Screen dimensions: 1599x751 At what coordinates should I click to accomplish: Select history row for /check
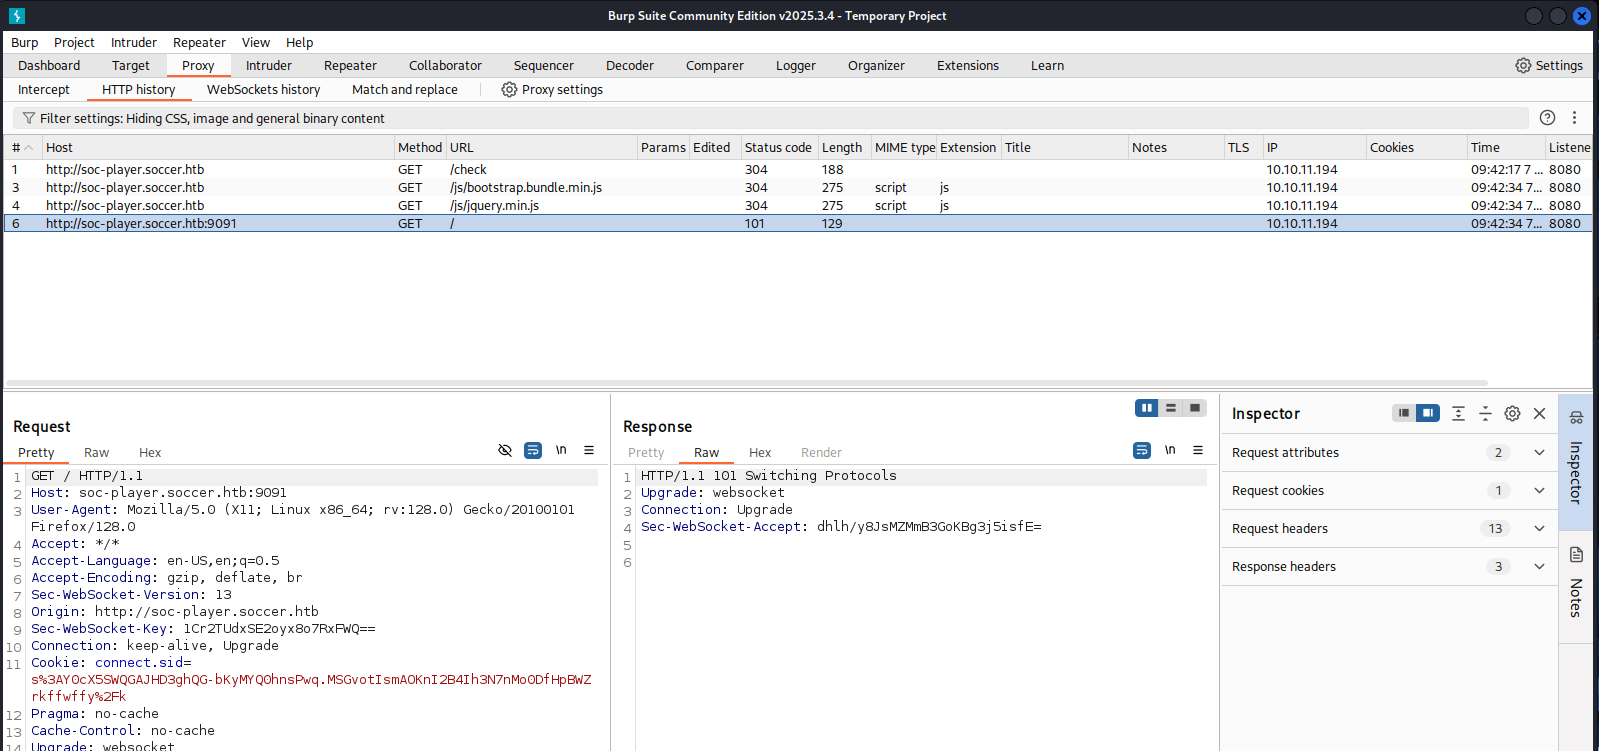798,169
